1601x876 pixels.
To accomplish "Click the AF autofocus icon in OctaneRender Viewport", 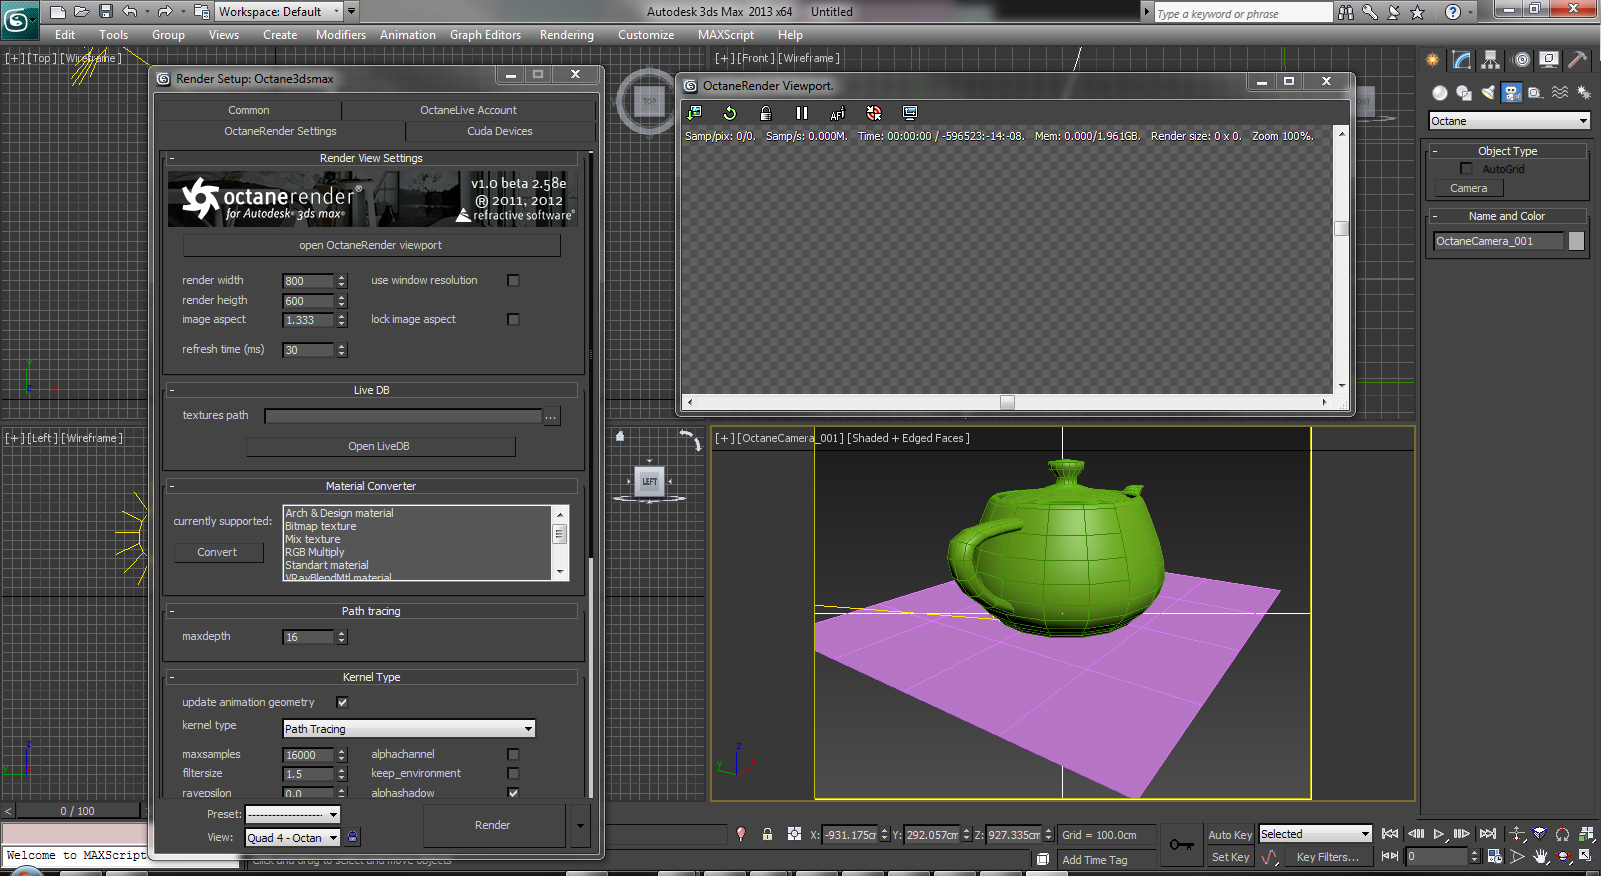I will [x=838, y=113].
